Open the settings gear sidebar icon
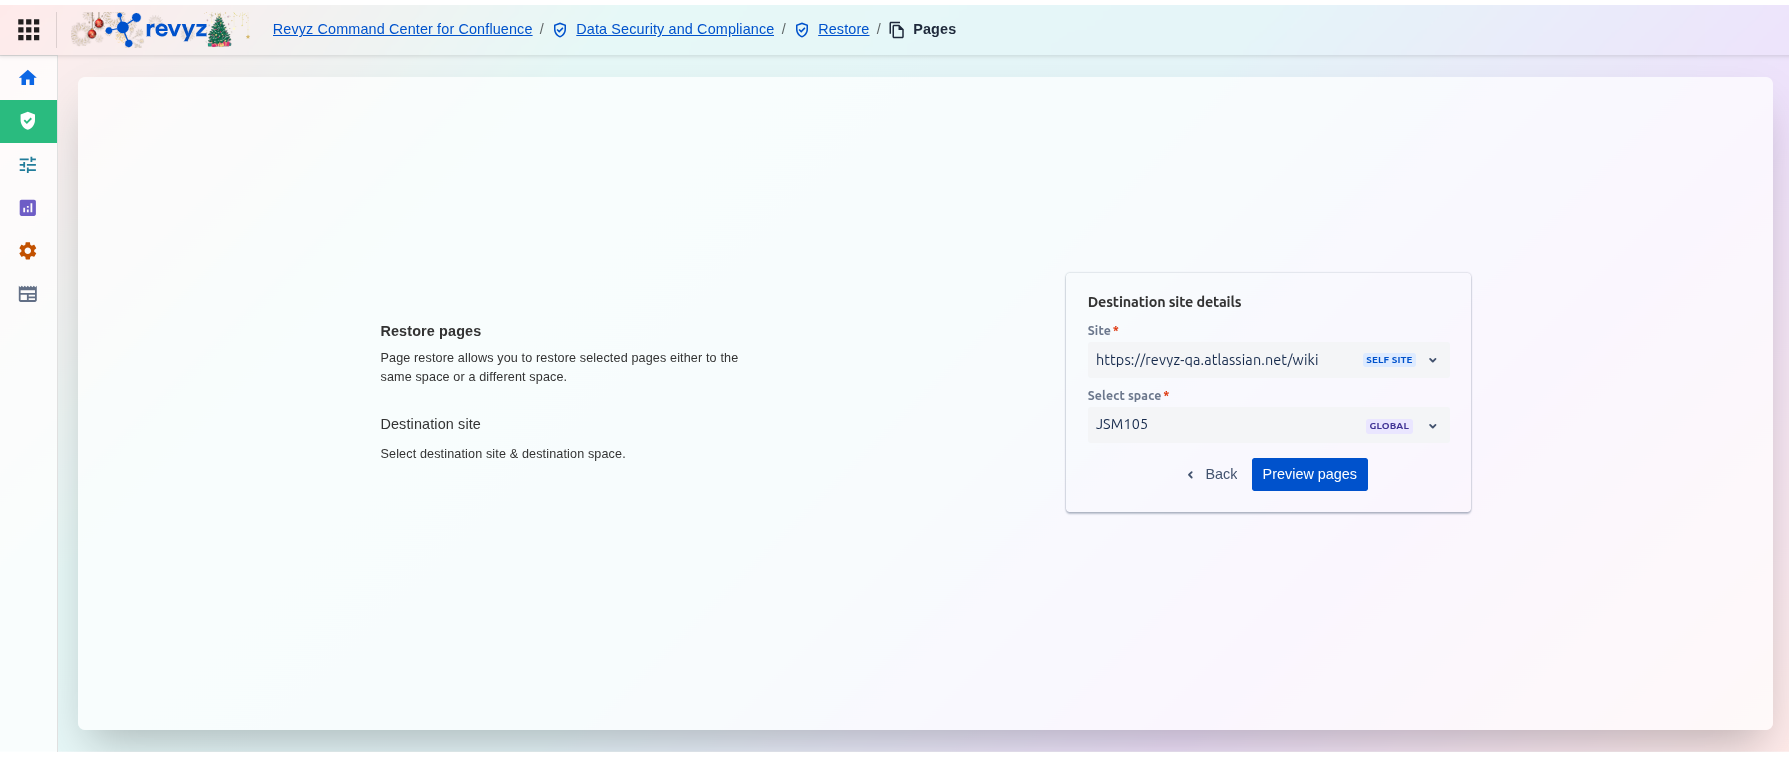The height and width of the screenshot is (759, 1789). coord(28,251)
